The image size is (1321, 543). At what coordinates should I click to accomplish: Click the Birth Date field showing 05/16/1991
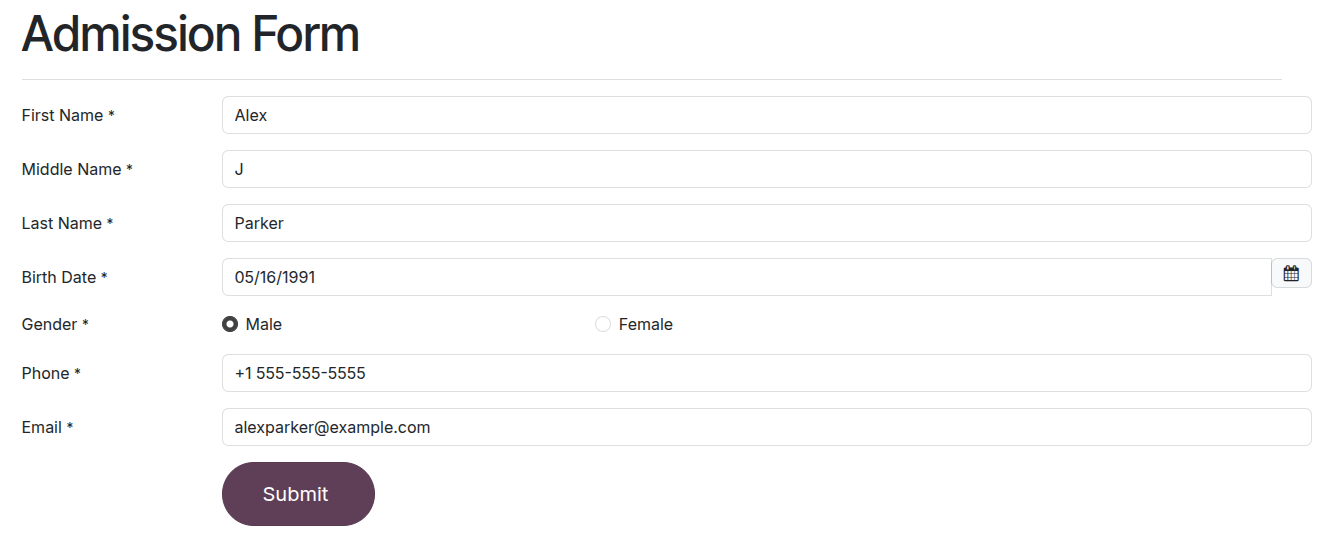pos(746,277)
